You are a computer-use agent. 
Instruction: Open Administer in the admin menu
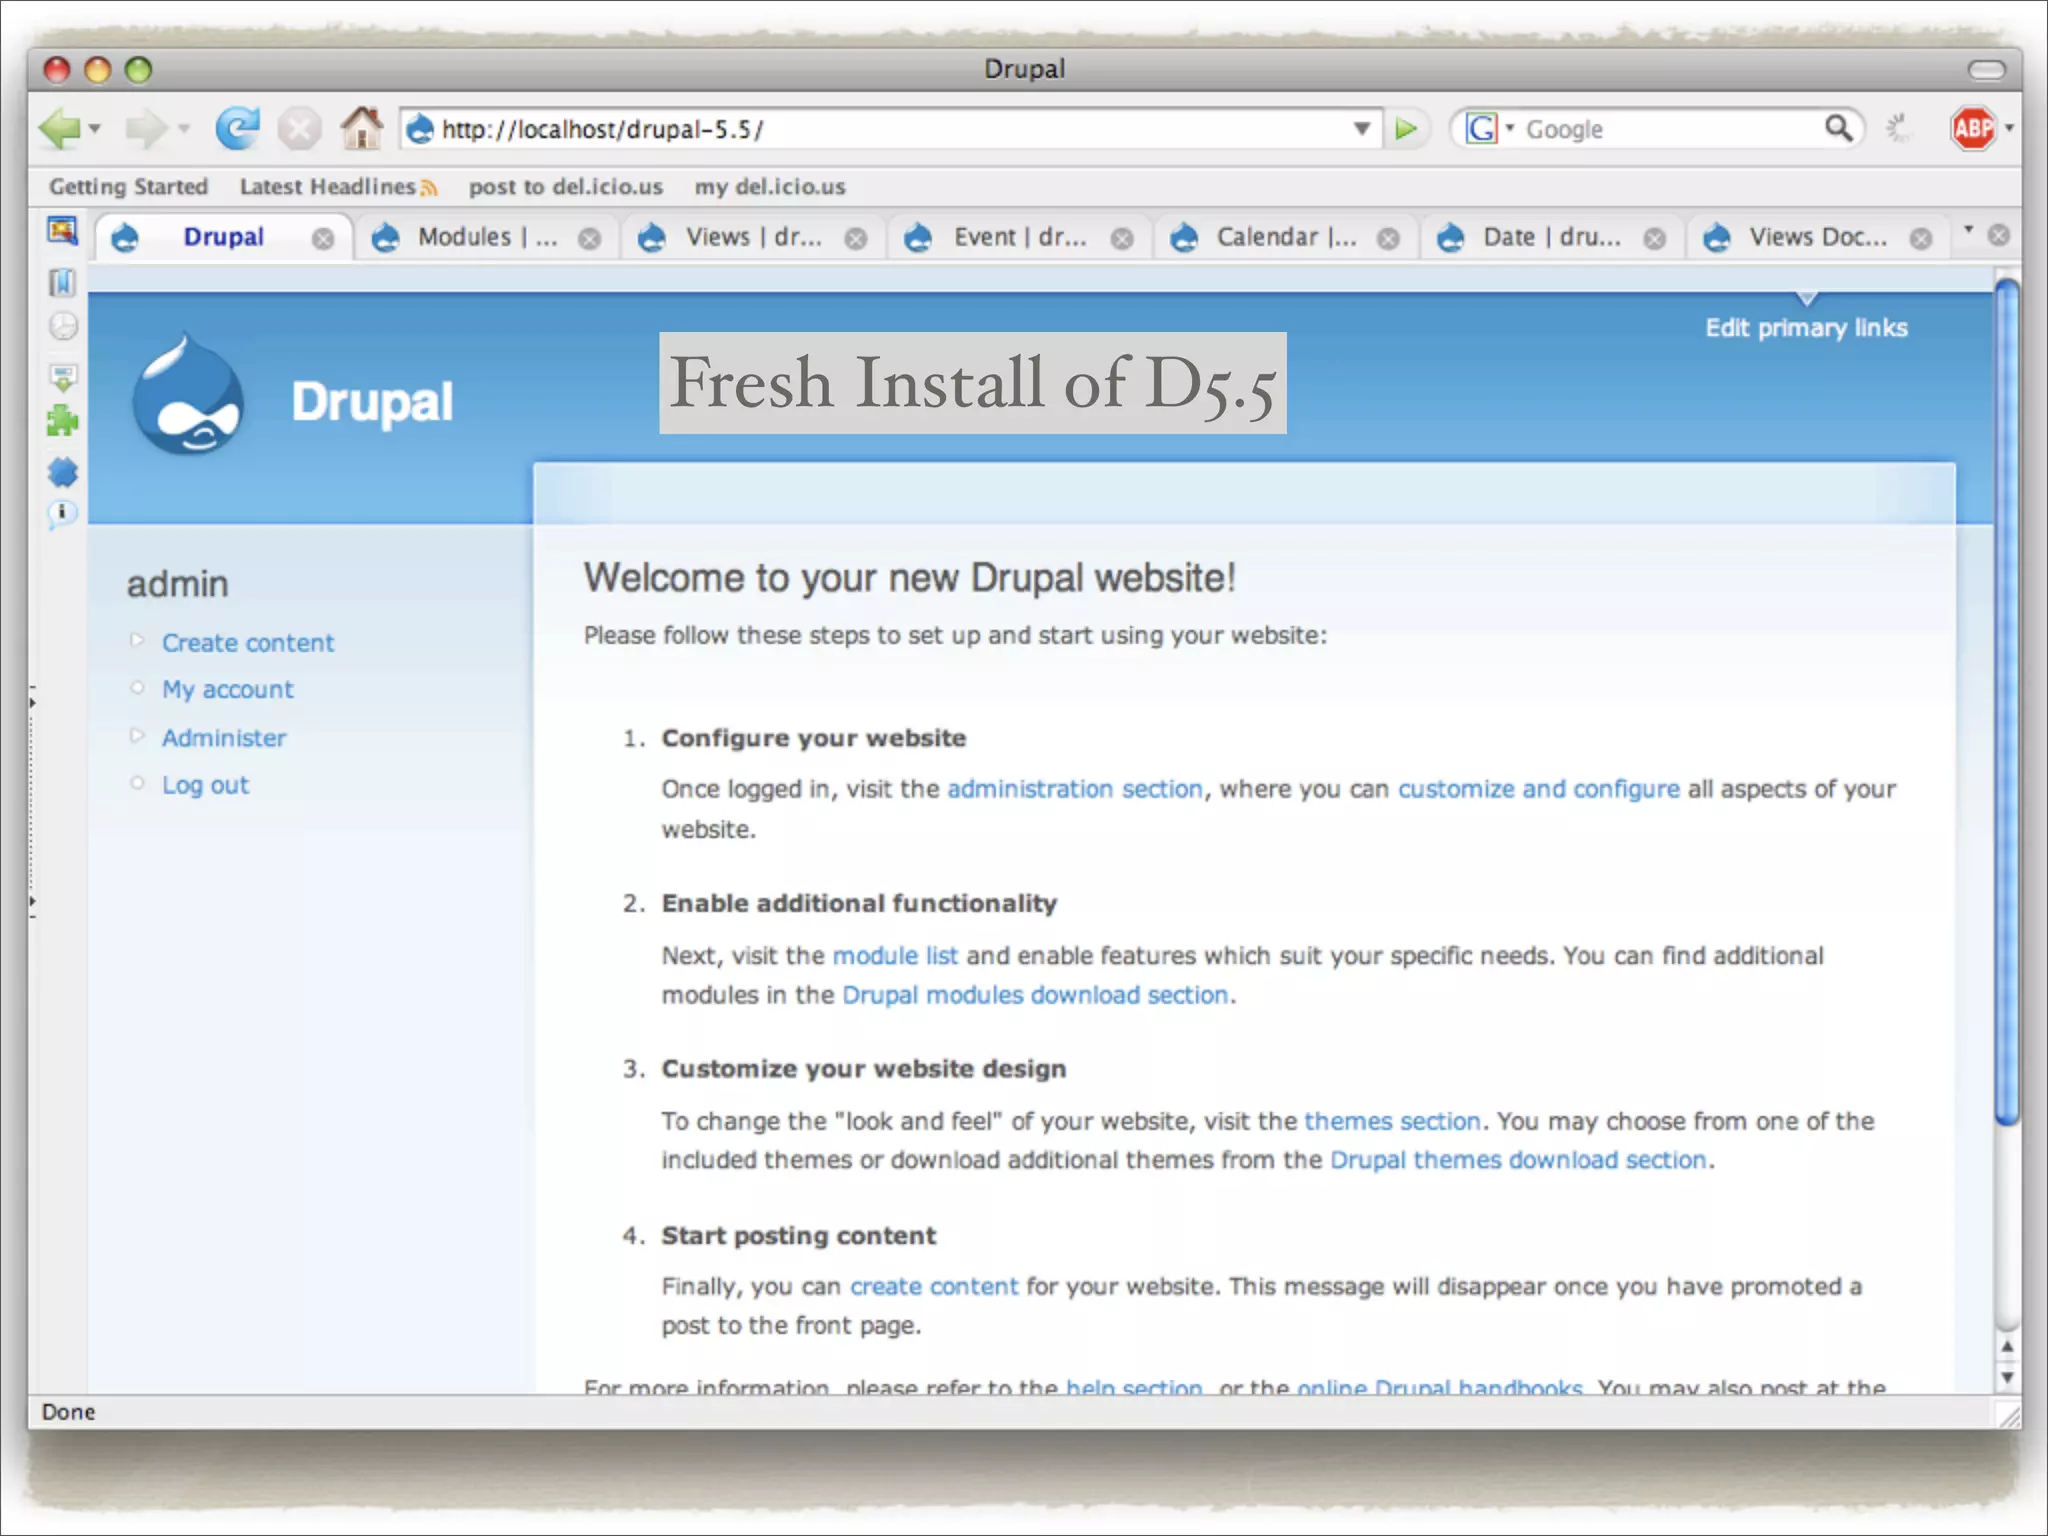point(224,738)
